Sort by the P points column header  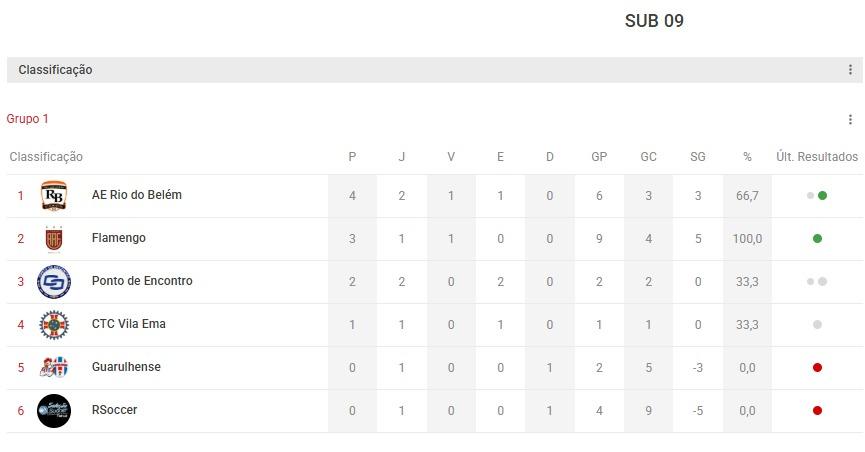pyautogui.click(x=352, y=157)
